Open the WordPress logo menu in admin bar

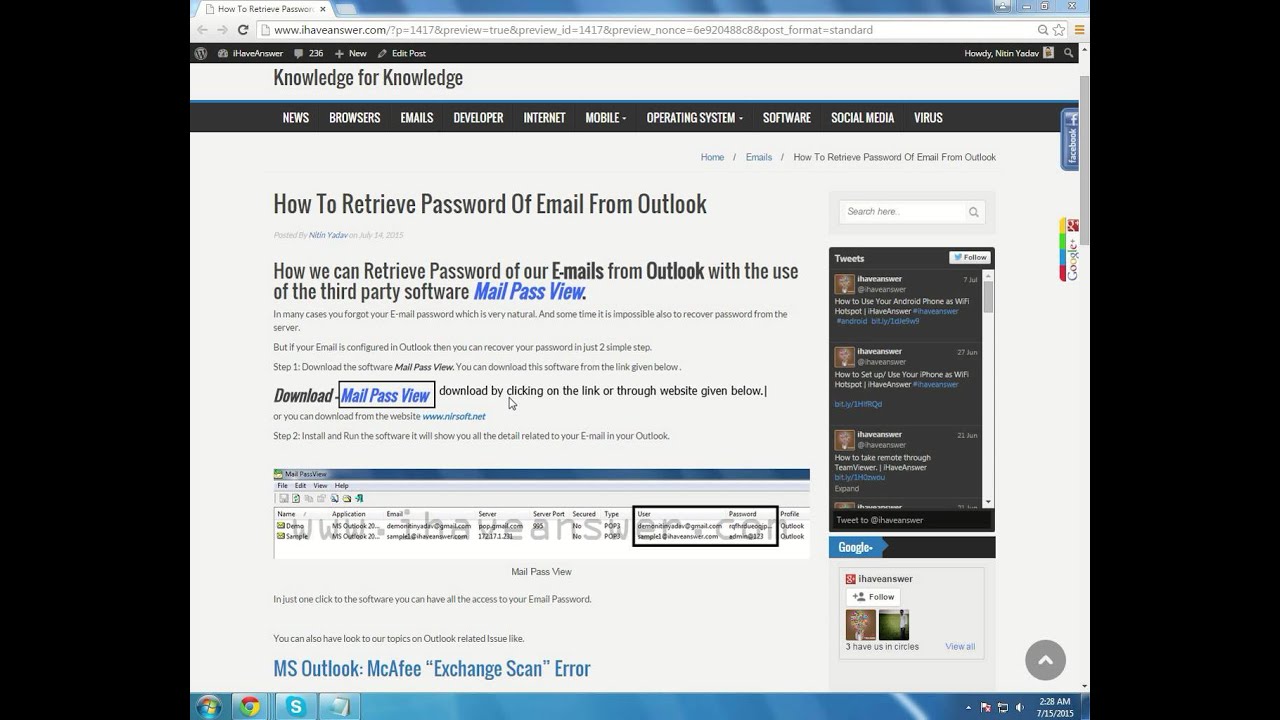click(x=201, y=53)
